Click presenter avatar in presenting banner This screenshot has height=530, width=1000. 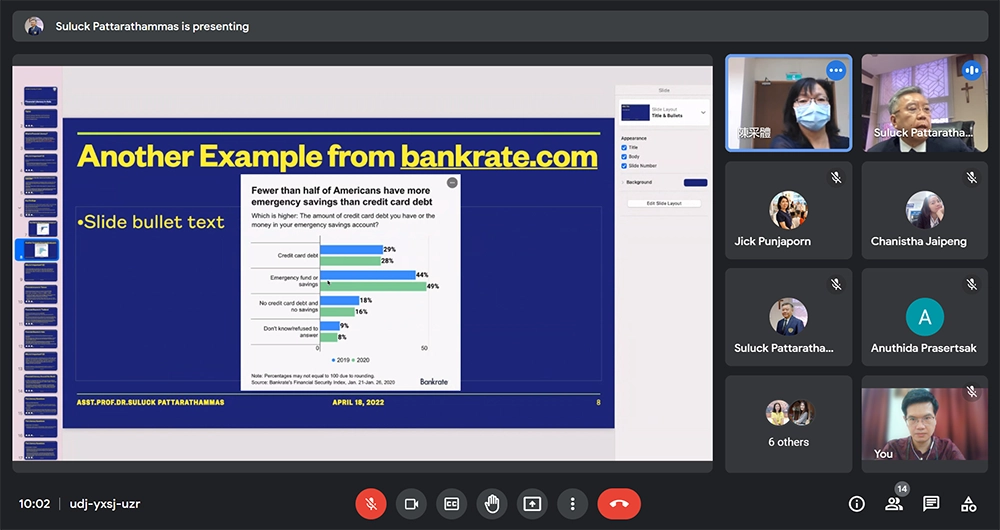[x=34, y=26]
